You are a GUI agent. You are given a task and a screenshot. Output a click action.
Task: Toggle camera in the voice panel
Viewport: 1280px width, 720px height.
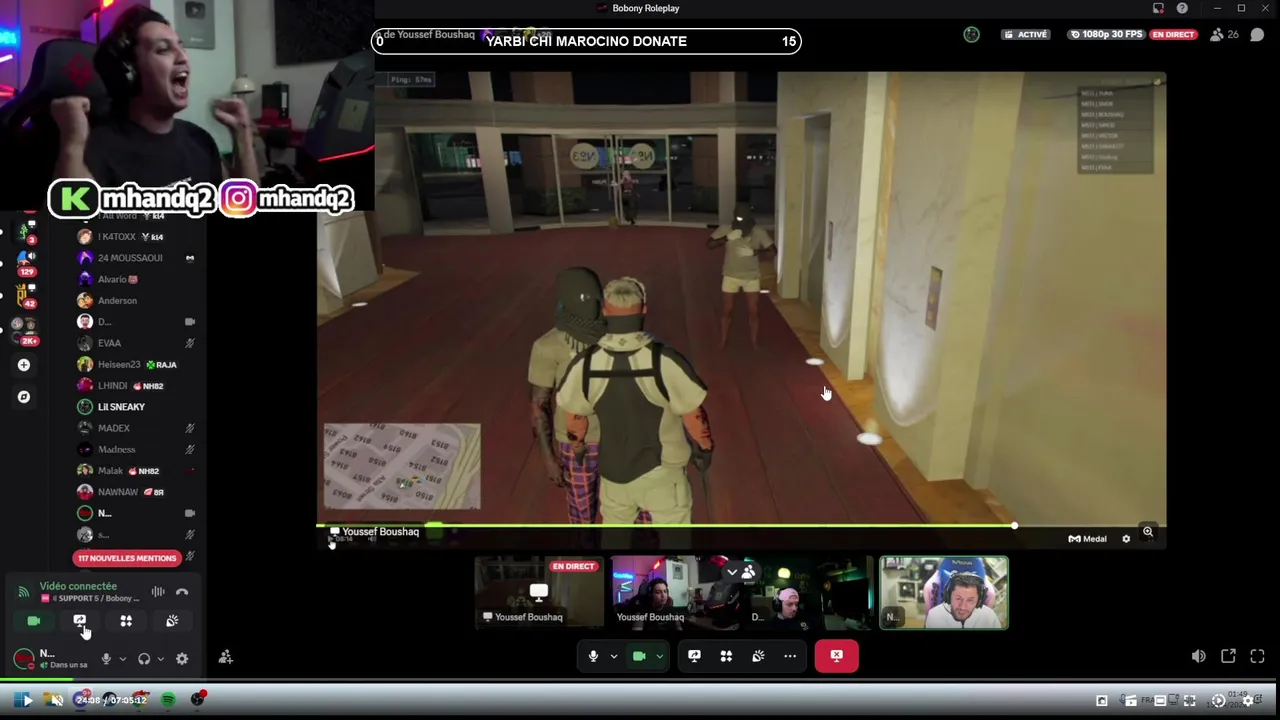[x=33, y=621]
